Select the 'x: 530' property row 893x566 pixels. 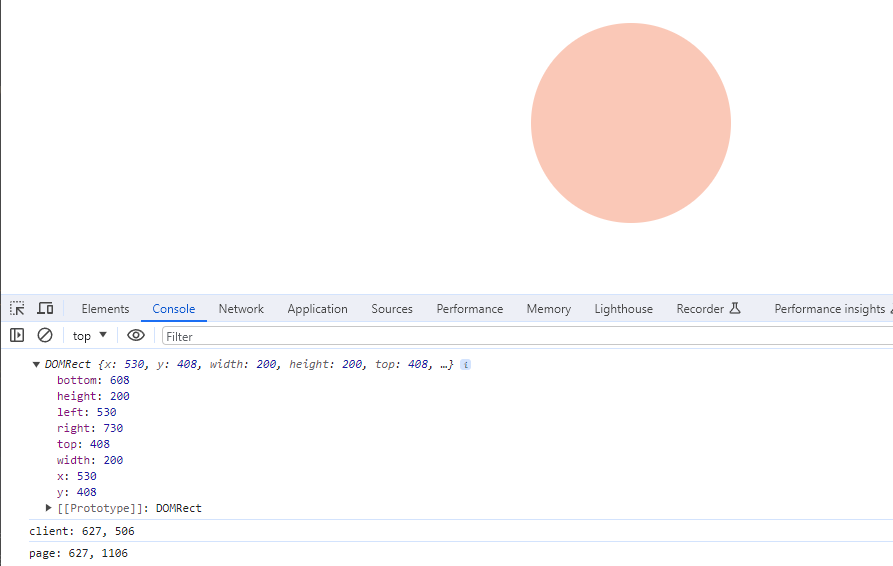point(76,475)
